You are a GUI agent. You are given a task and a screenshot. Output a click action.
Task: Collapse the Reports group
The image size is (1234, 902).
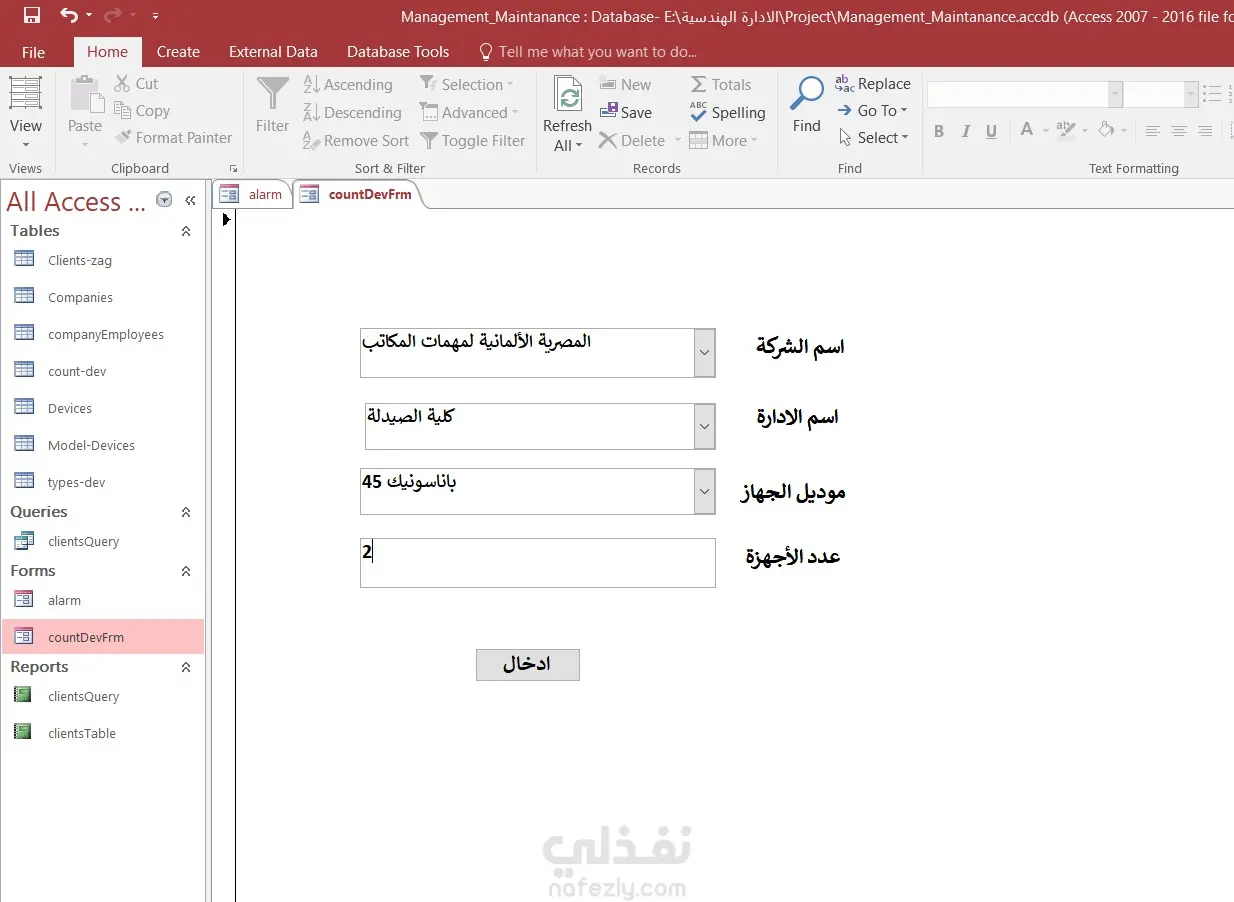pyautogui.click(x=185, y=667)
